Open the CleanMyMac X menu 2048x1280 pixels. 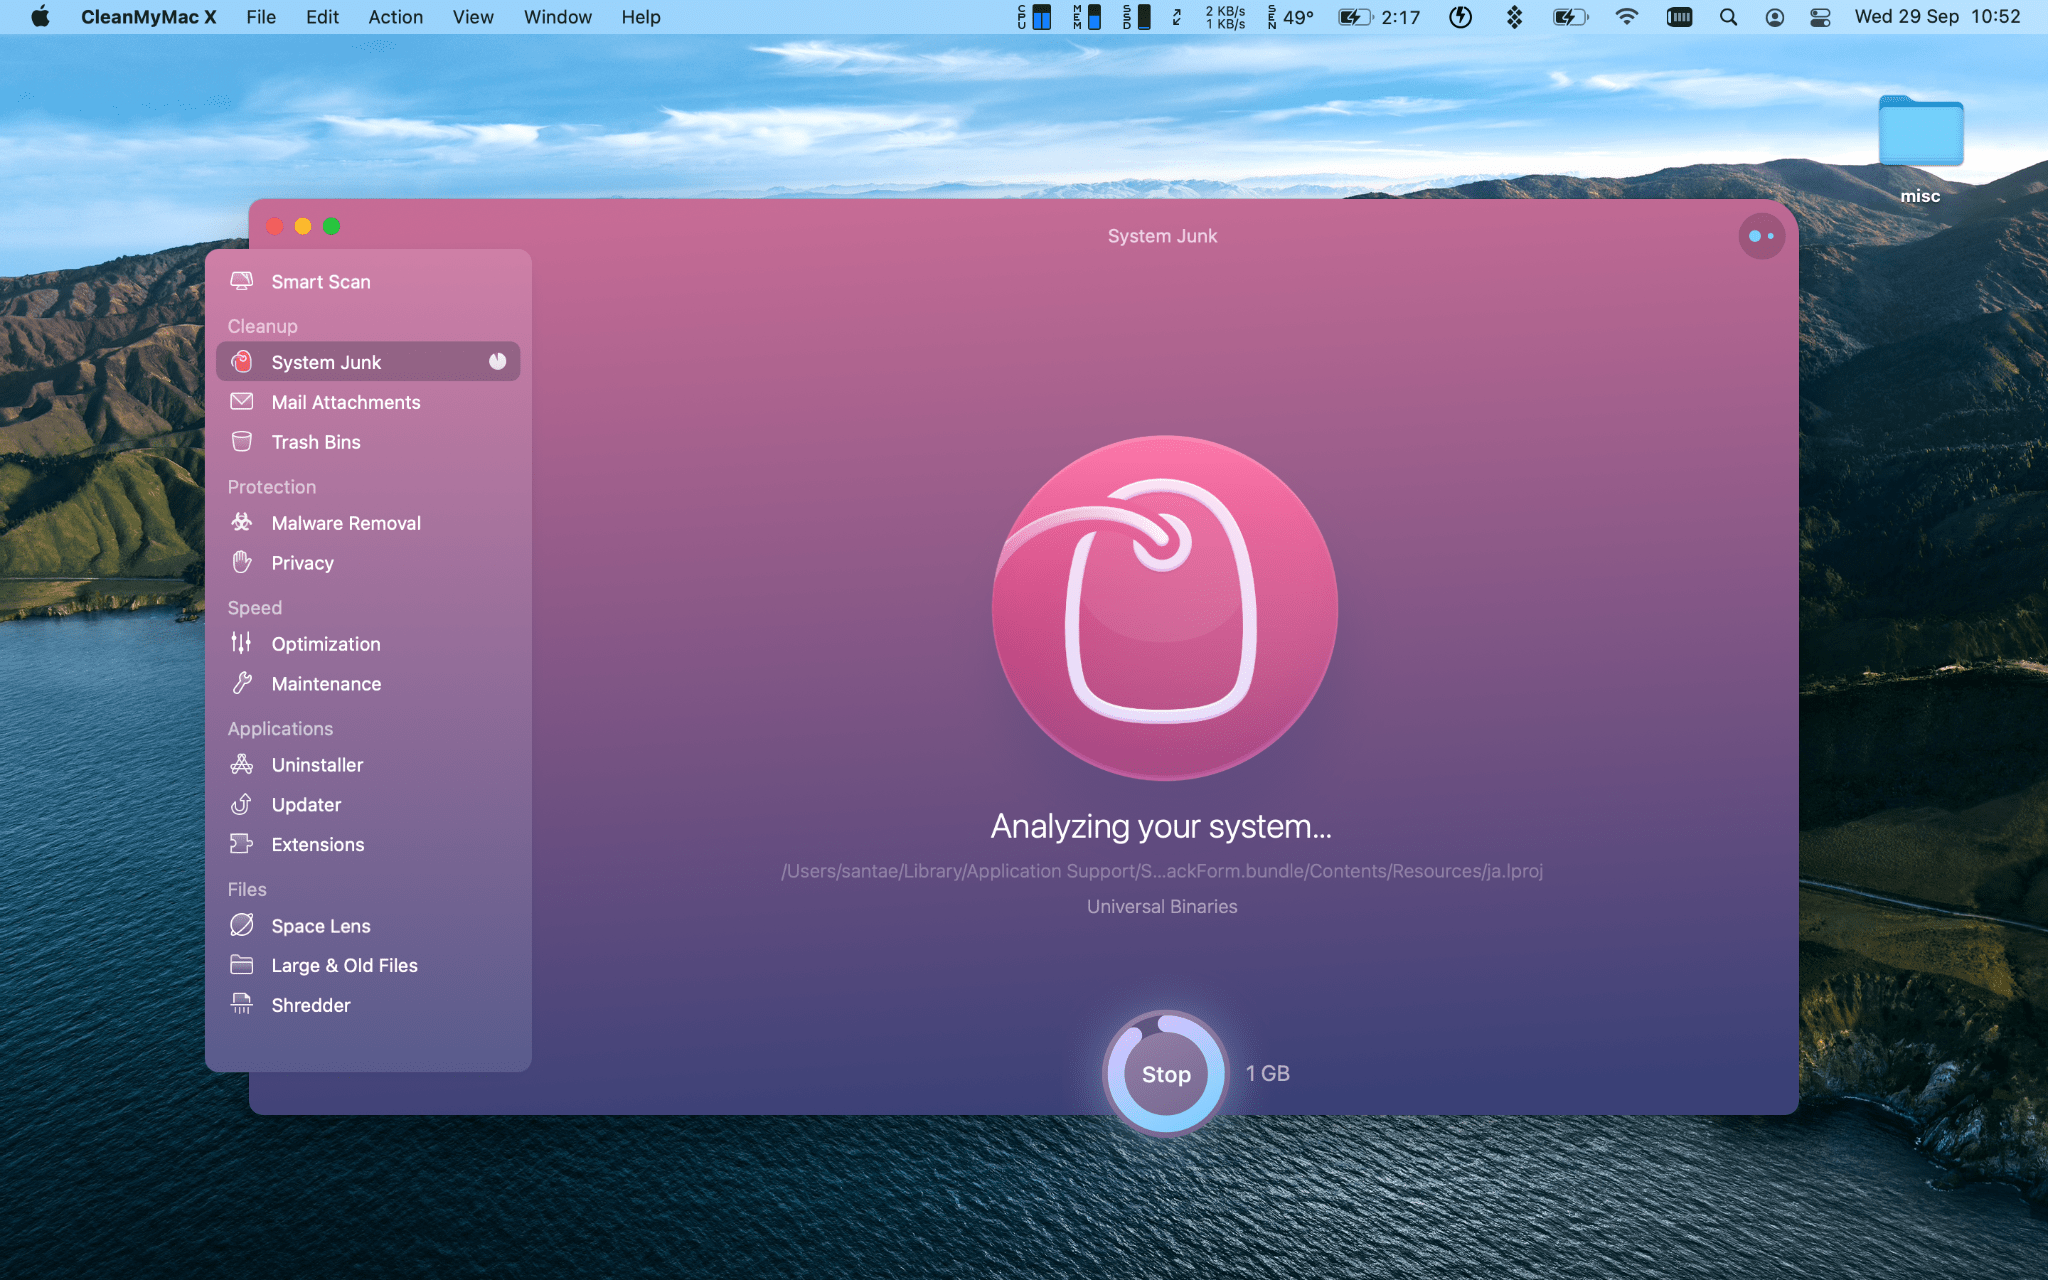148,17
